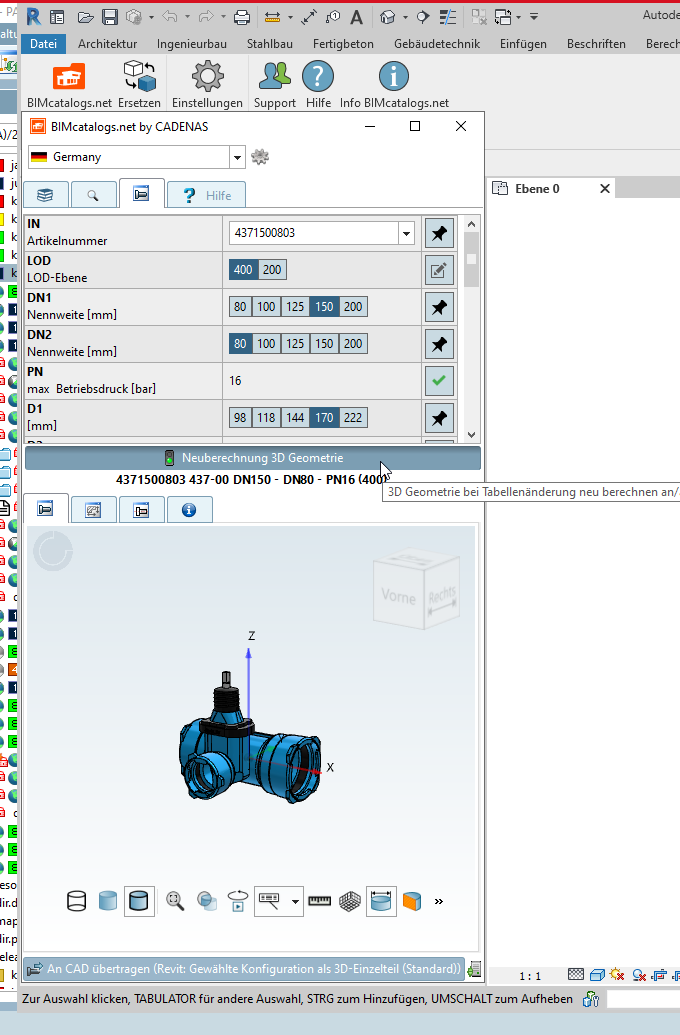
Task: Open the second preview tab with image icon
Action: 93,510
